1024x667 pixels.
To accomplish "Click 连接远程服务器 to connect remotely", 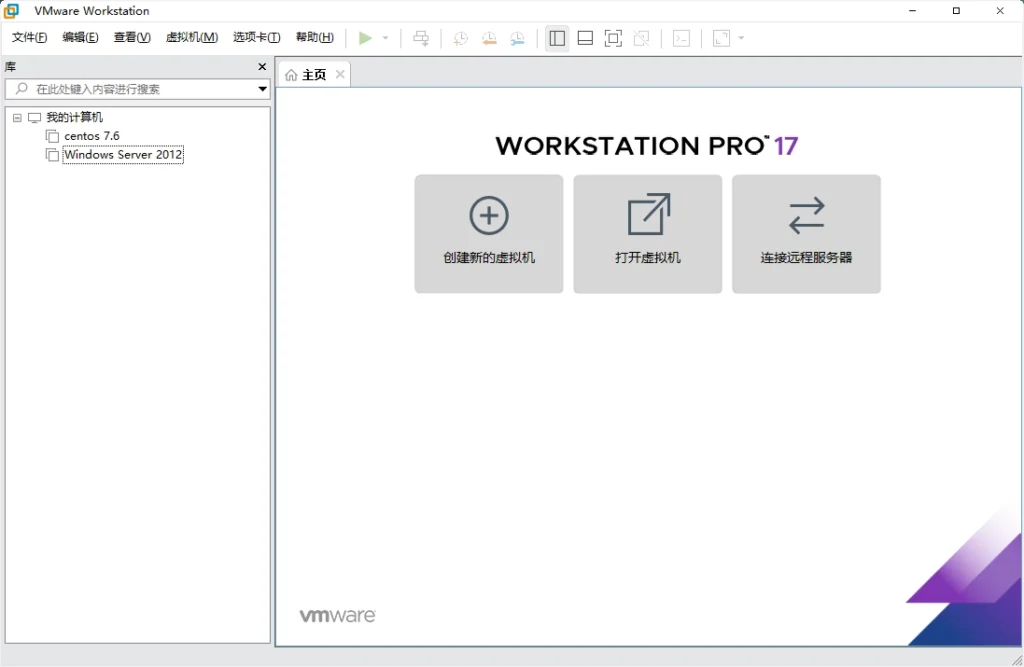I will coord(806,234).
